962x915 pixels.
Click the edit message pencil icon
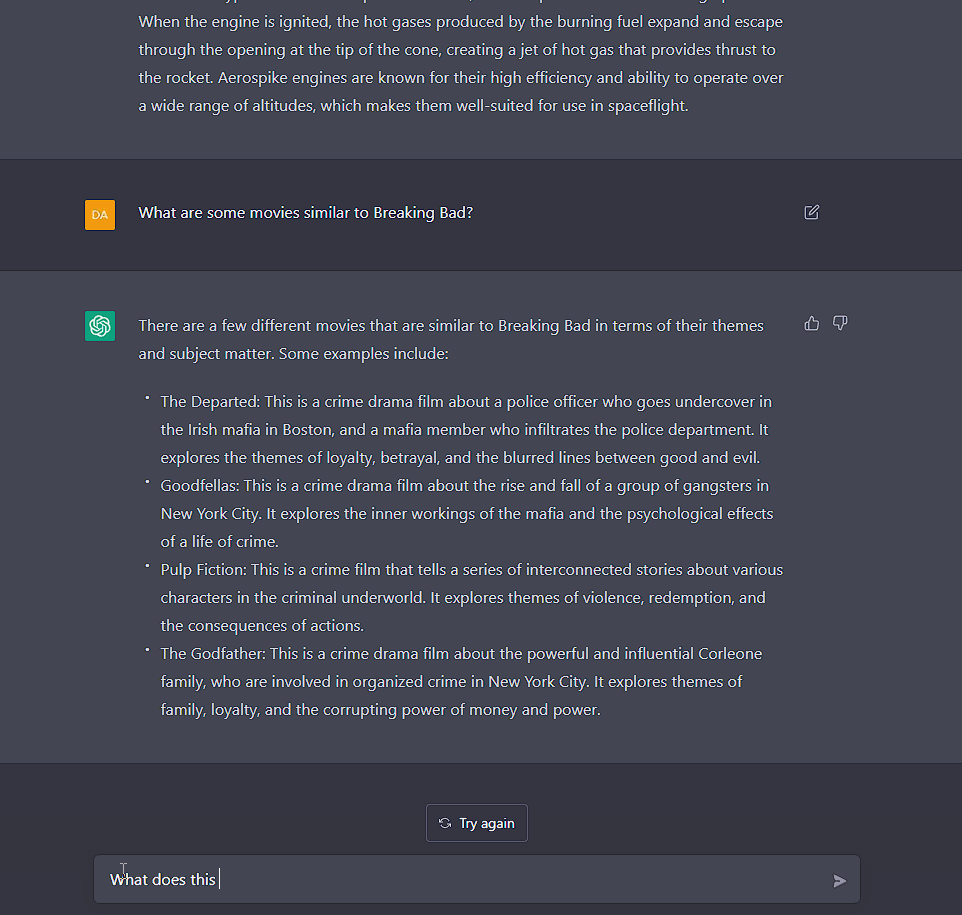(811, 212)
